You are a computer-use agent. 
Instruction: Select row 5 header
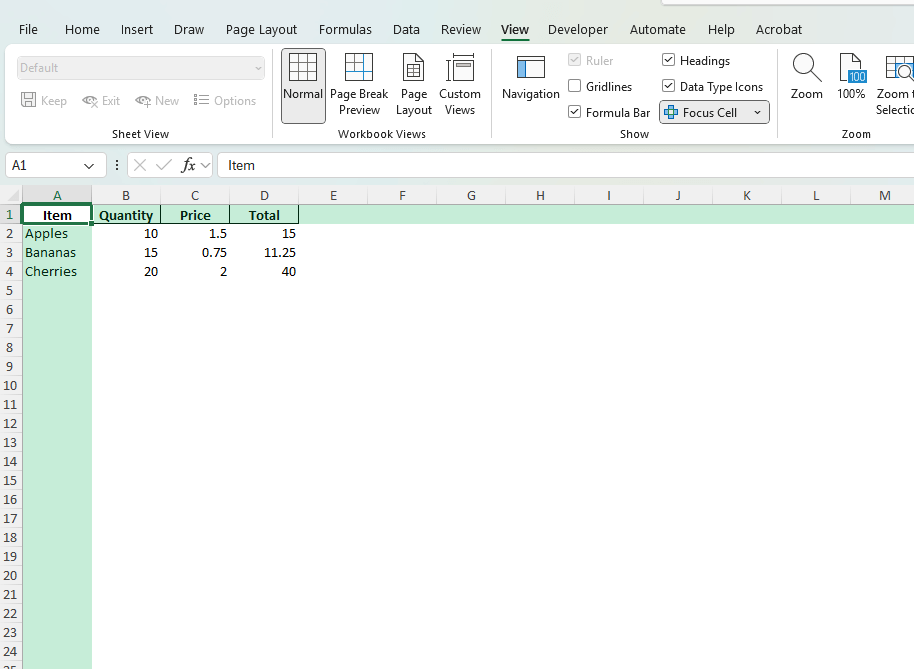(10, 291)
